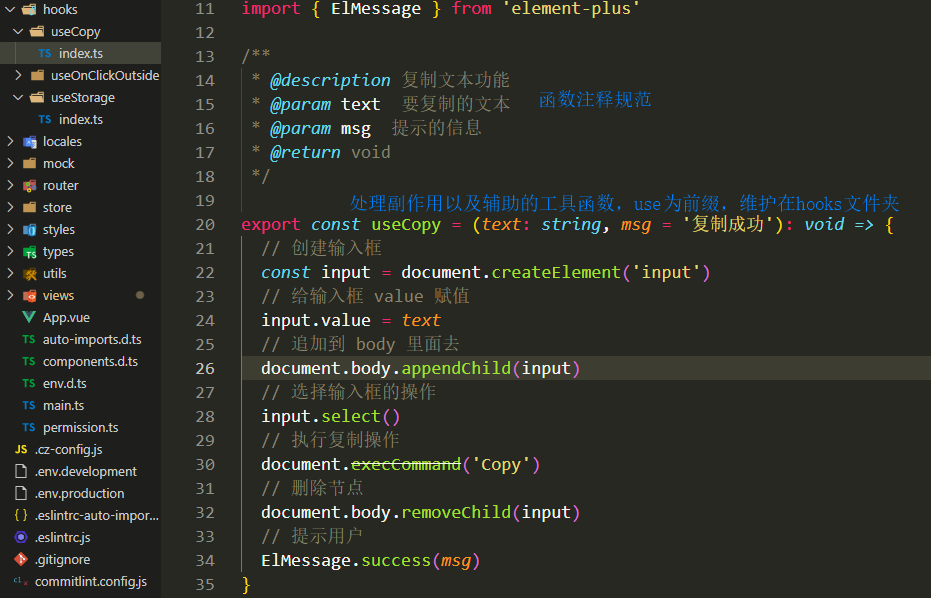Expand the router folder chevron
Viewport: 931px width, 598px height.
click(x=10, y=185)
